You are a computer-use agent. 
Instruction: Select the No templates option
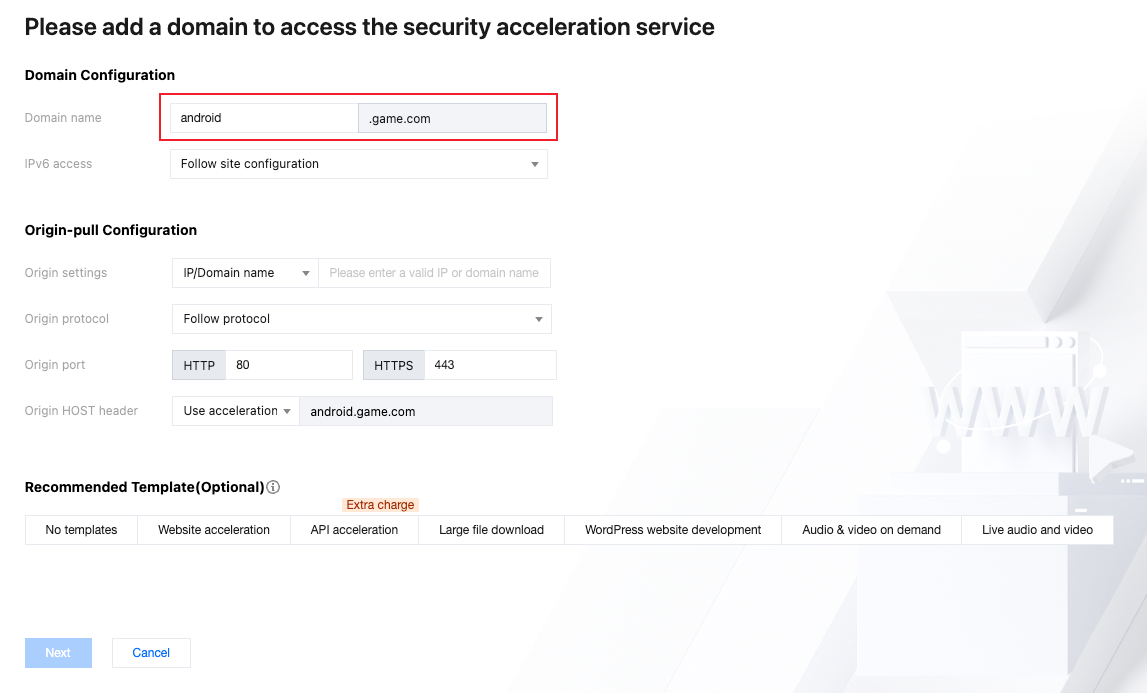81,530
